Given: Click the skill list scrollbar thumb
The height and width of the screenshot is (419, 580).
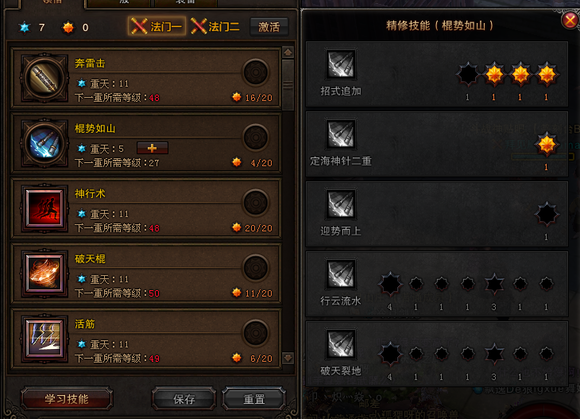Looking at the screenshot, I should [x=288, y=85].
